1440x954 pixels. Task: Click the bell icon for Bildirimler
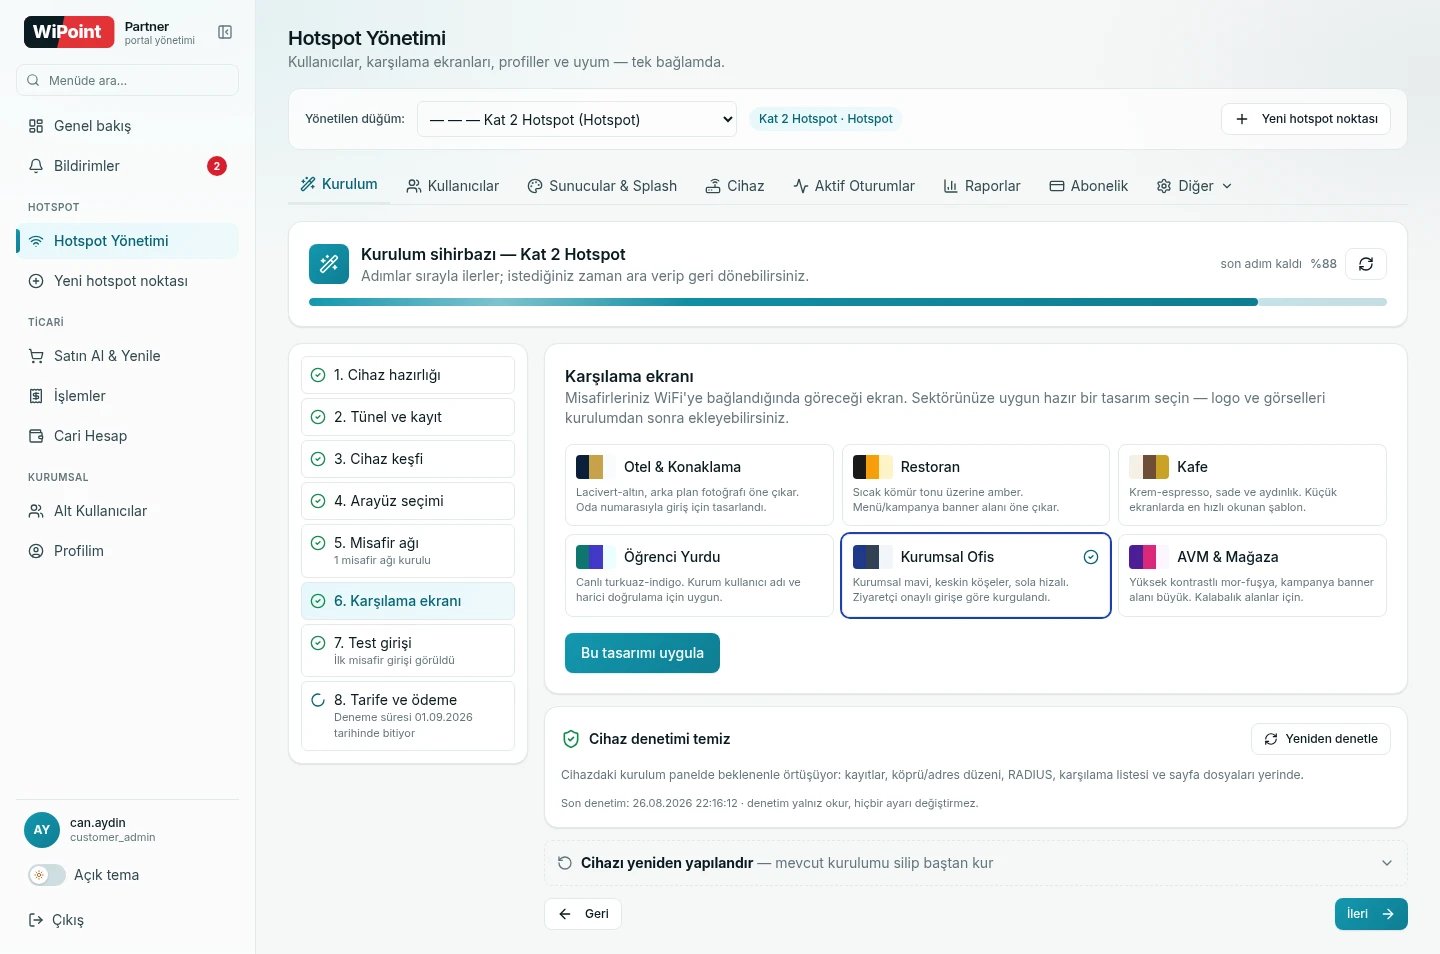pos(36,166)
